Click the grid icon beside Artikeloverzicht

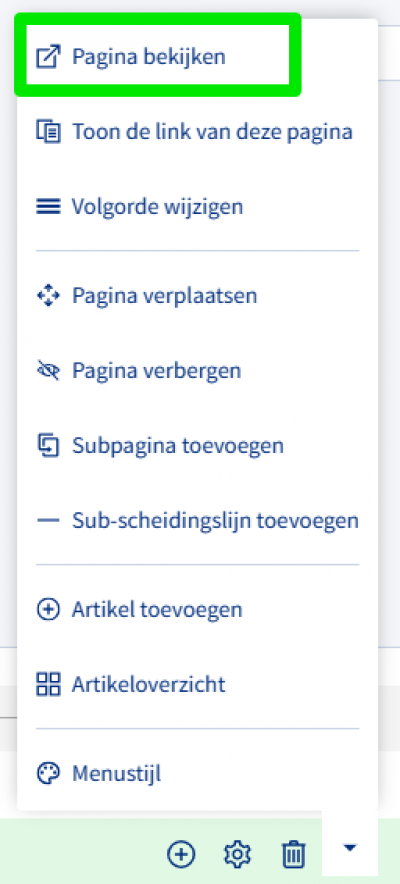coord(48,684)
